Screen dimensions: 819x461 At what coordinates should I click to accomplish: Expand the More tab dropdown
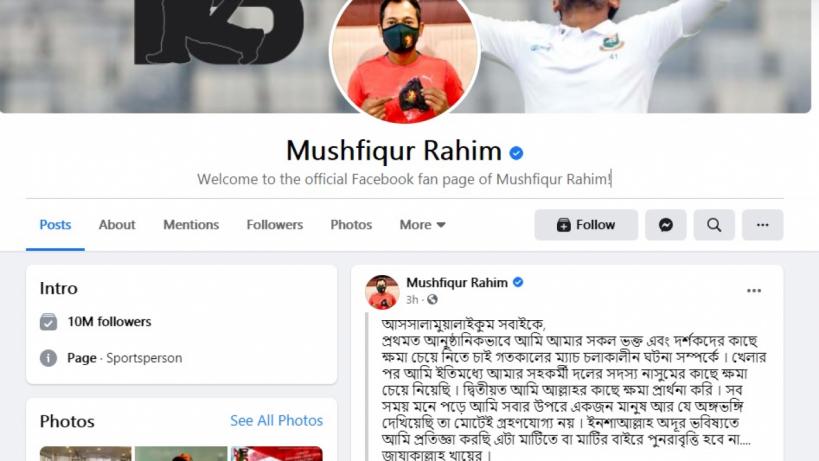pyautogui.click(x=422, y=225)
